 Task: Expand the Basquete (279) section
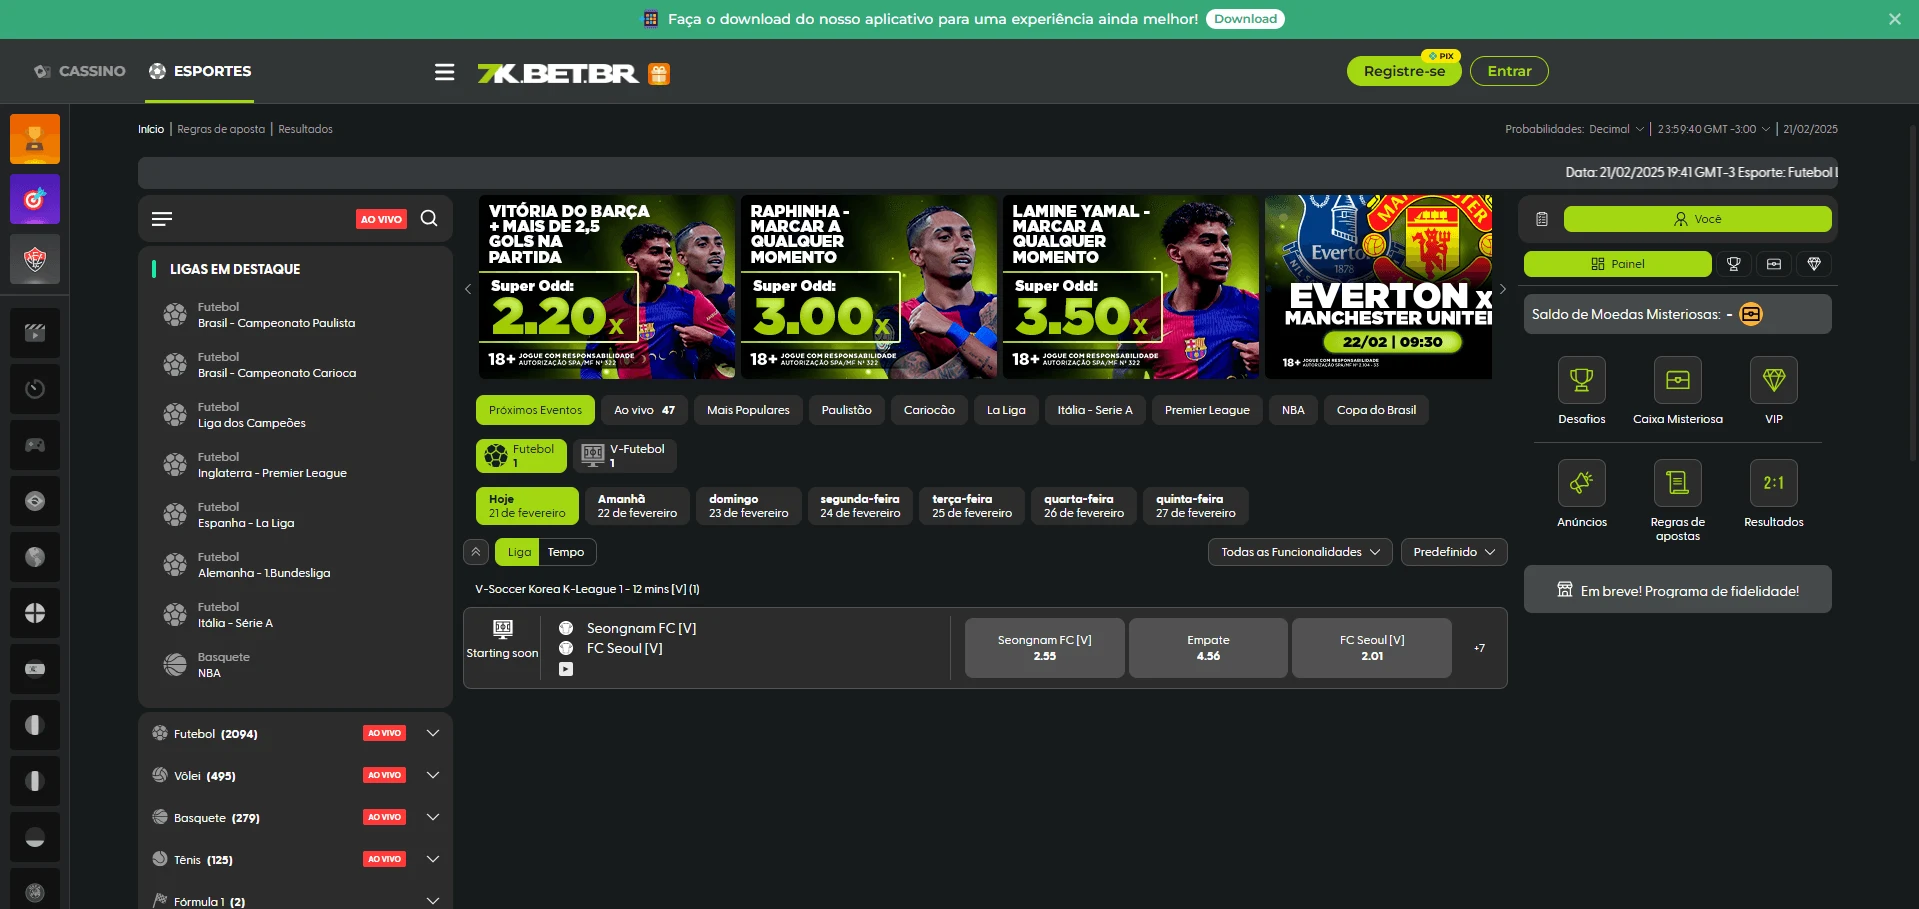pyautogui.click(x=433, y=817)
